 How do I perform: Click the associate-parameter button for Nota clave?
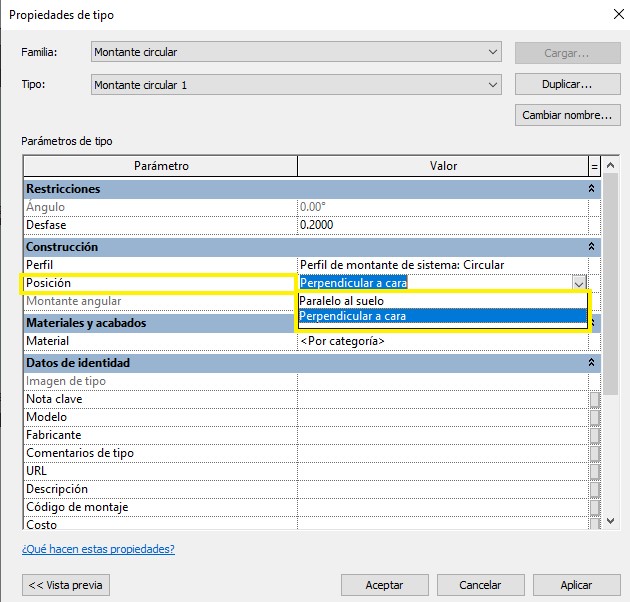pyautogui.click(x=595, y=400)
